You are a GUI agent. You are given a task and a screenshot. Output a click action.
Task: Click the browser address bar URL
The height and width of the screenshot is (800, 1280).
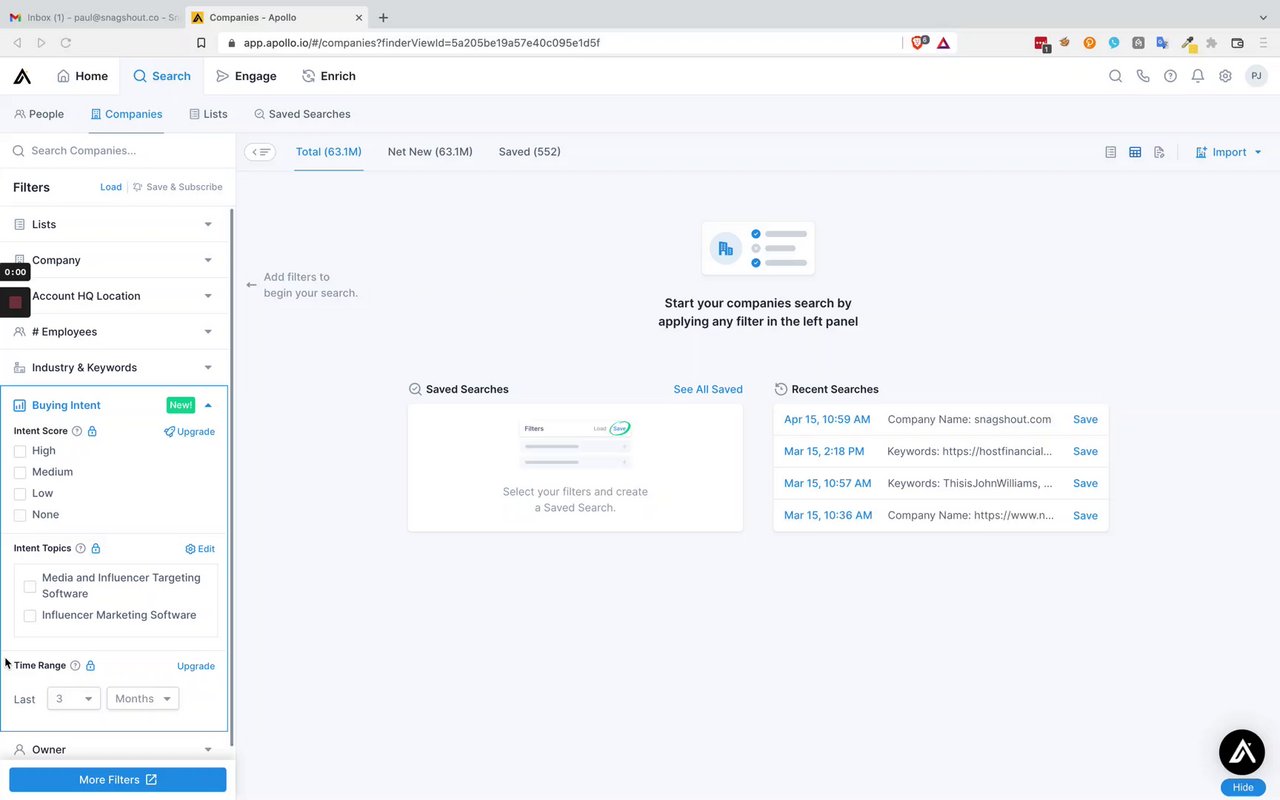[x=421, y=43]
